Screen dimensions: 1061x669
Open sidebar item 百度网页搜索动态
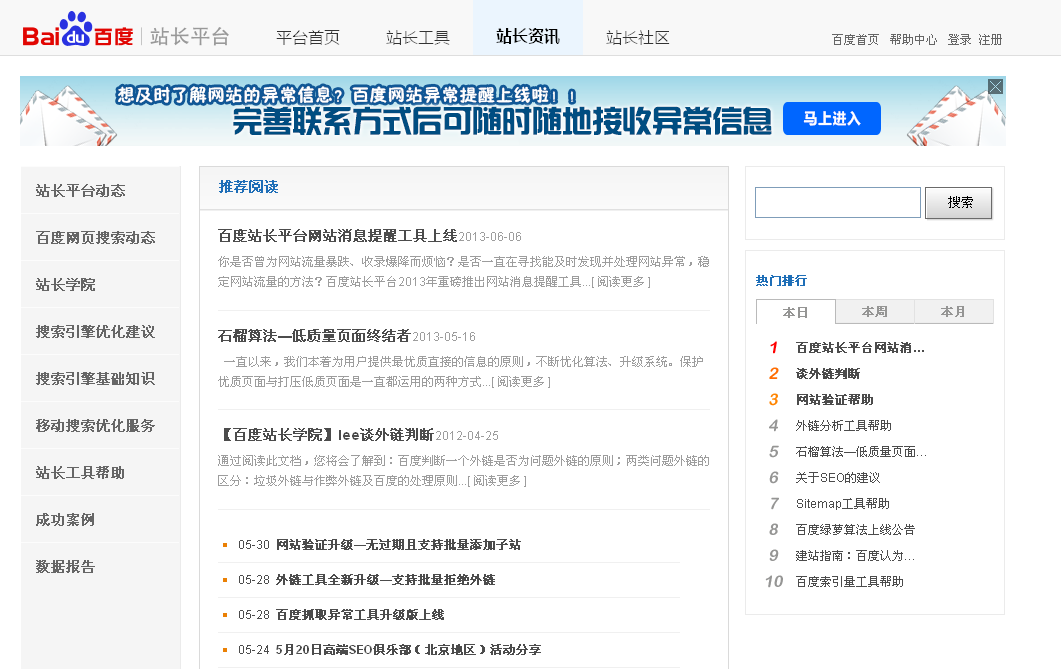pos(101,237)
